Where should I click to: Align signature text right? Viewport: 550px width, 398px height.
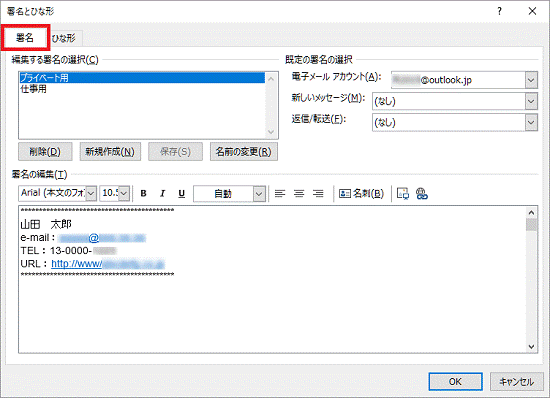pos(318,194)
